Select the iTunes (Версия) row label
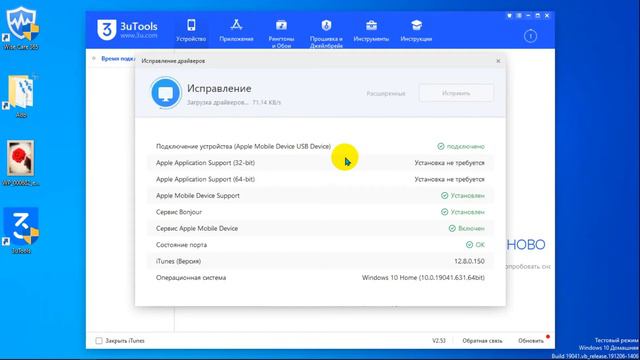The height and width of the screenshot is (360, 640). (178, 261)
